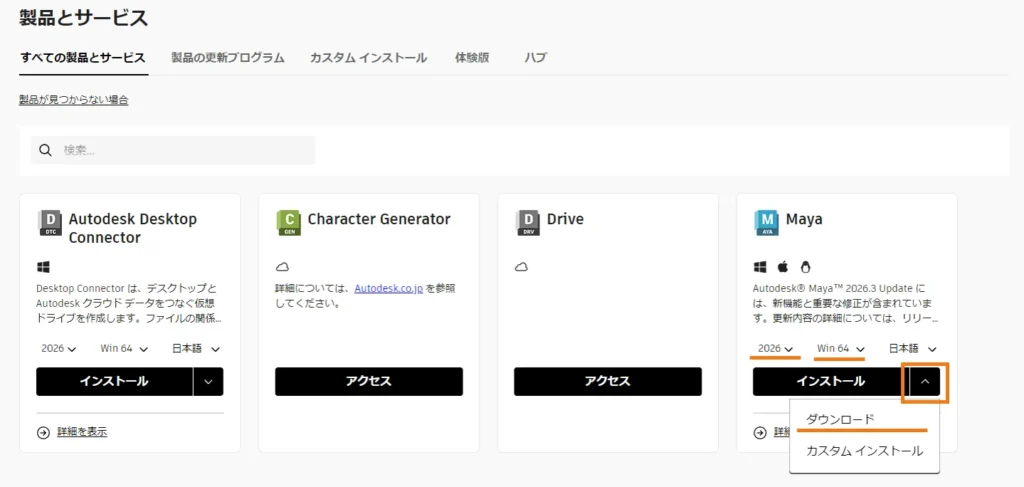Select カスタム インストール from the Maya menu
The height and width of the screenshot is (487, 1024).
[x=864, y=451]
